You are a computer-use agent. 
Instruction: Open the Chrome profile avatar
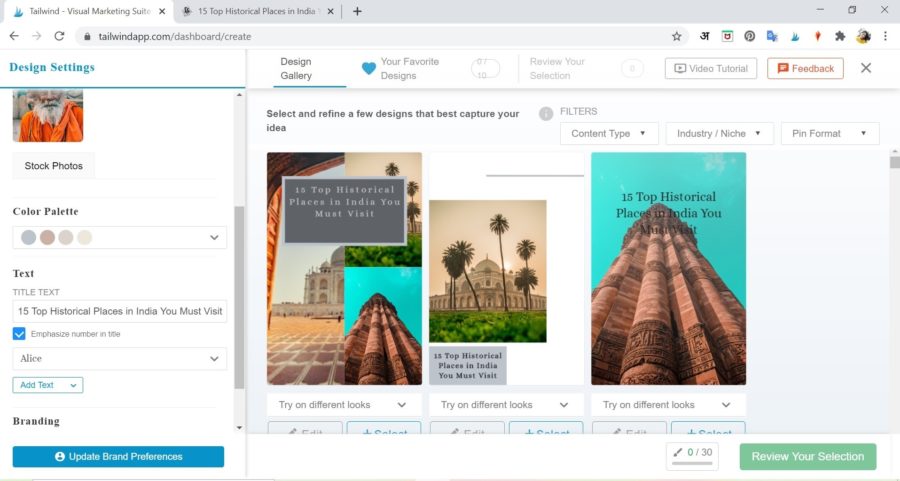tap(863, 36)
